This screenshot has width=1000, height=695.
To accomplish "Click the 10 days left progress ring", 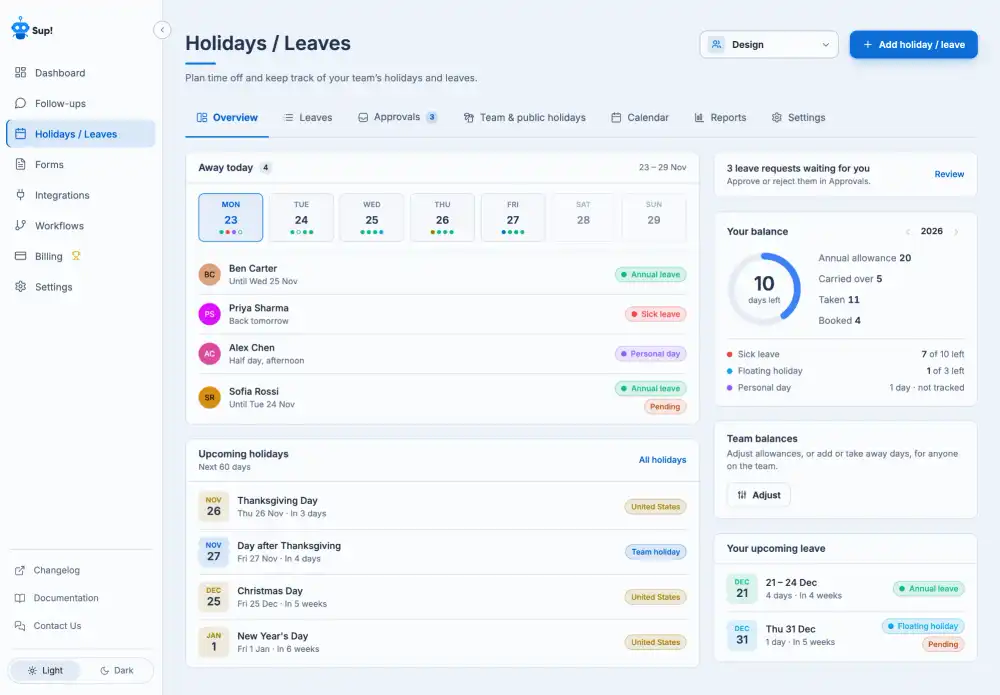I will pyautogui.click(x=764, y=289).
